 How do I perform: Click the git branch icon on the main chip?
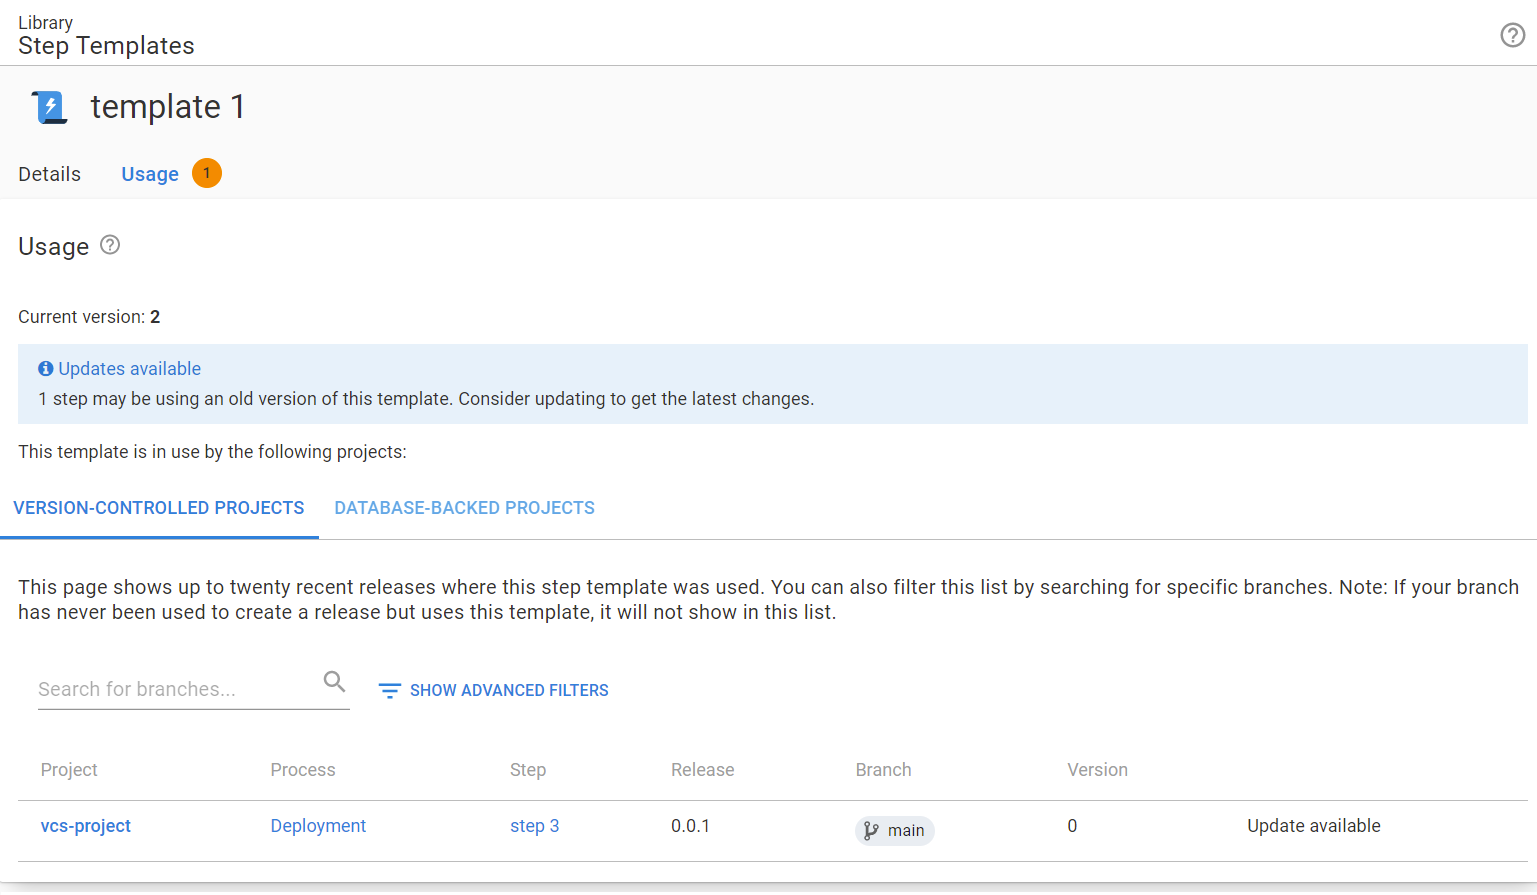[872, 830]
